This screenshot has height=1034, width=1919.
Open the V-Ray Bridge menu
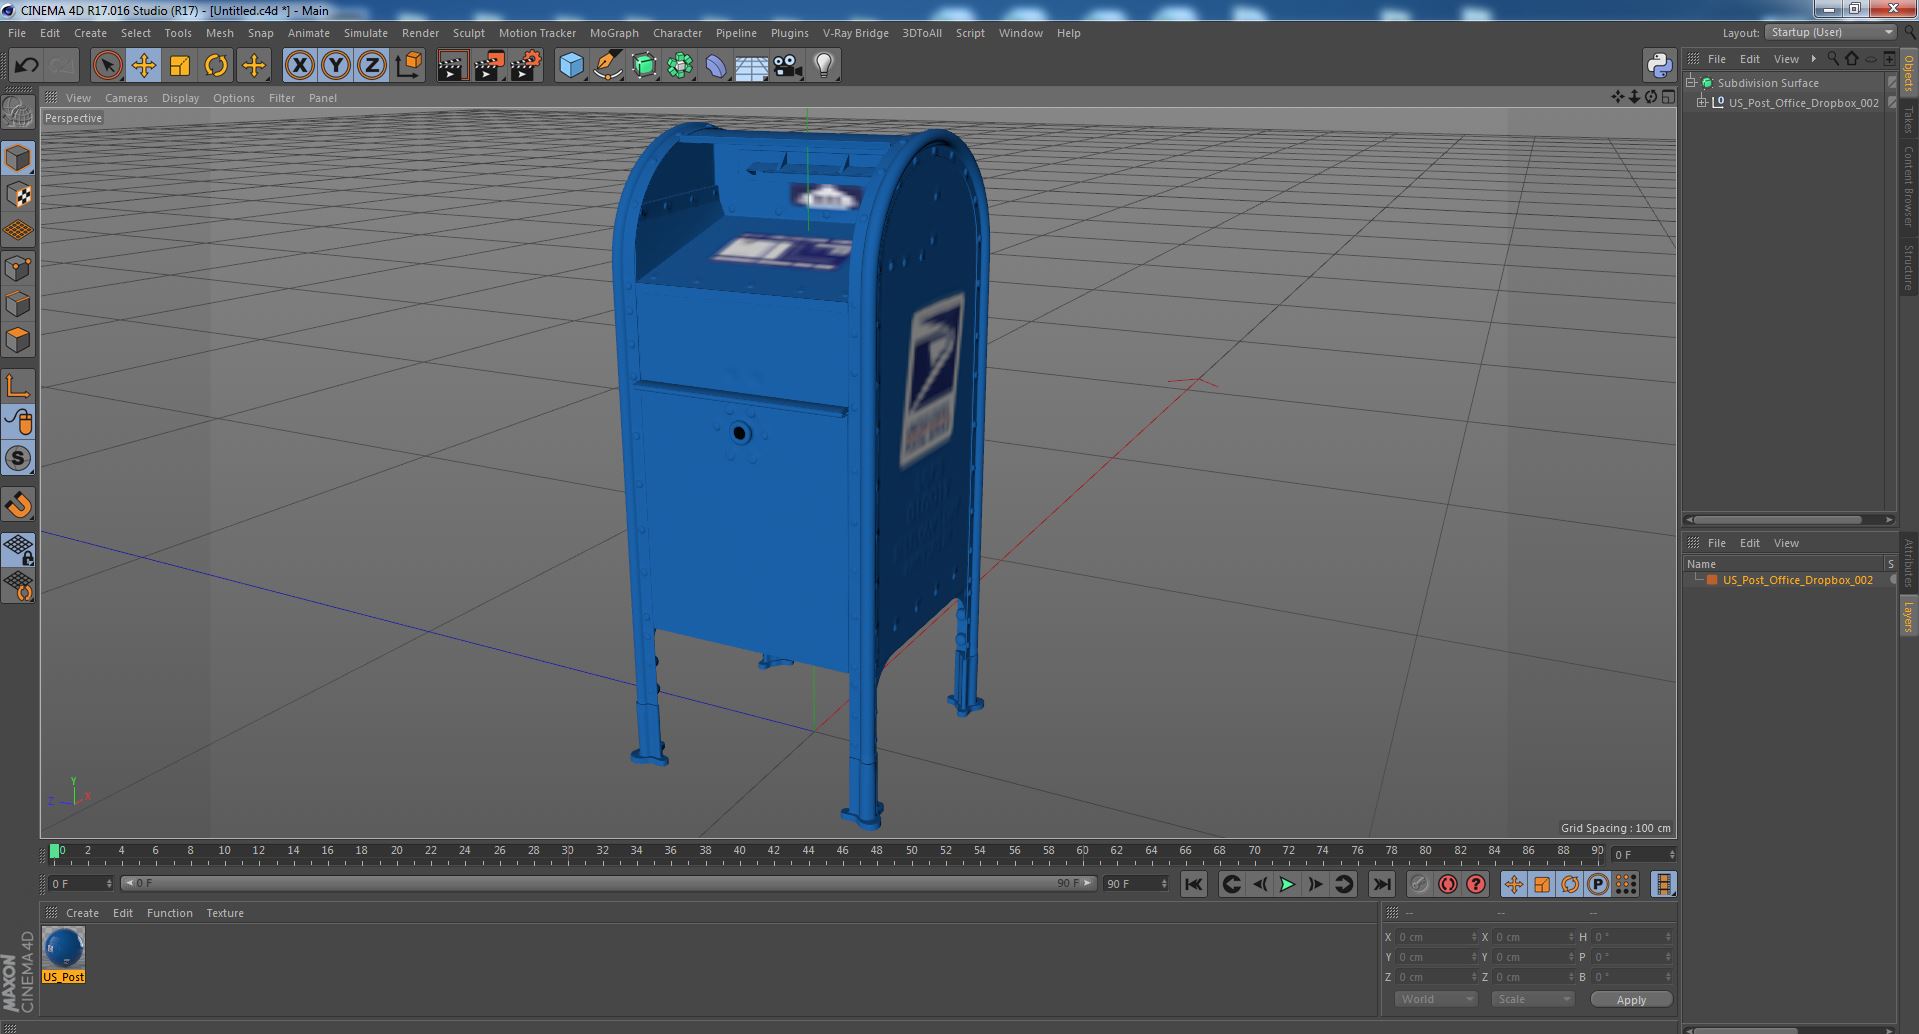click(855, 33)
